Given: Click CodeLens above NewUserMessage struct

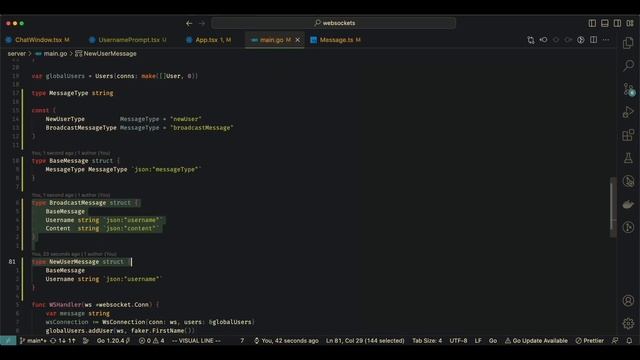Looking at the screenshot, I should pos(74,254).
